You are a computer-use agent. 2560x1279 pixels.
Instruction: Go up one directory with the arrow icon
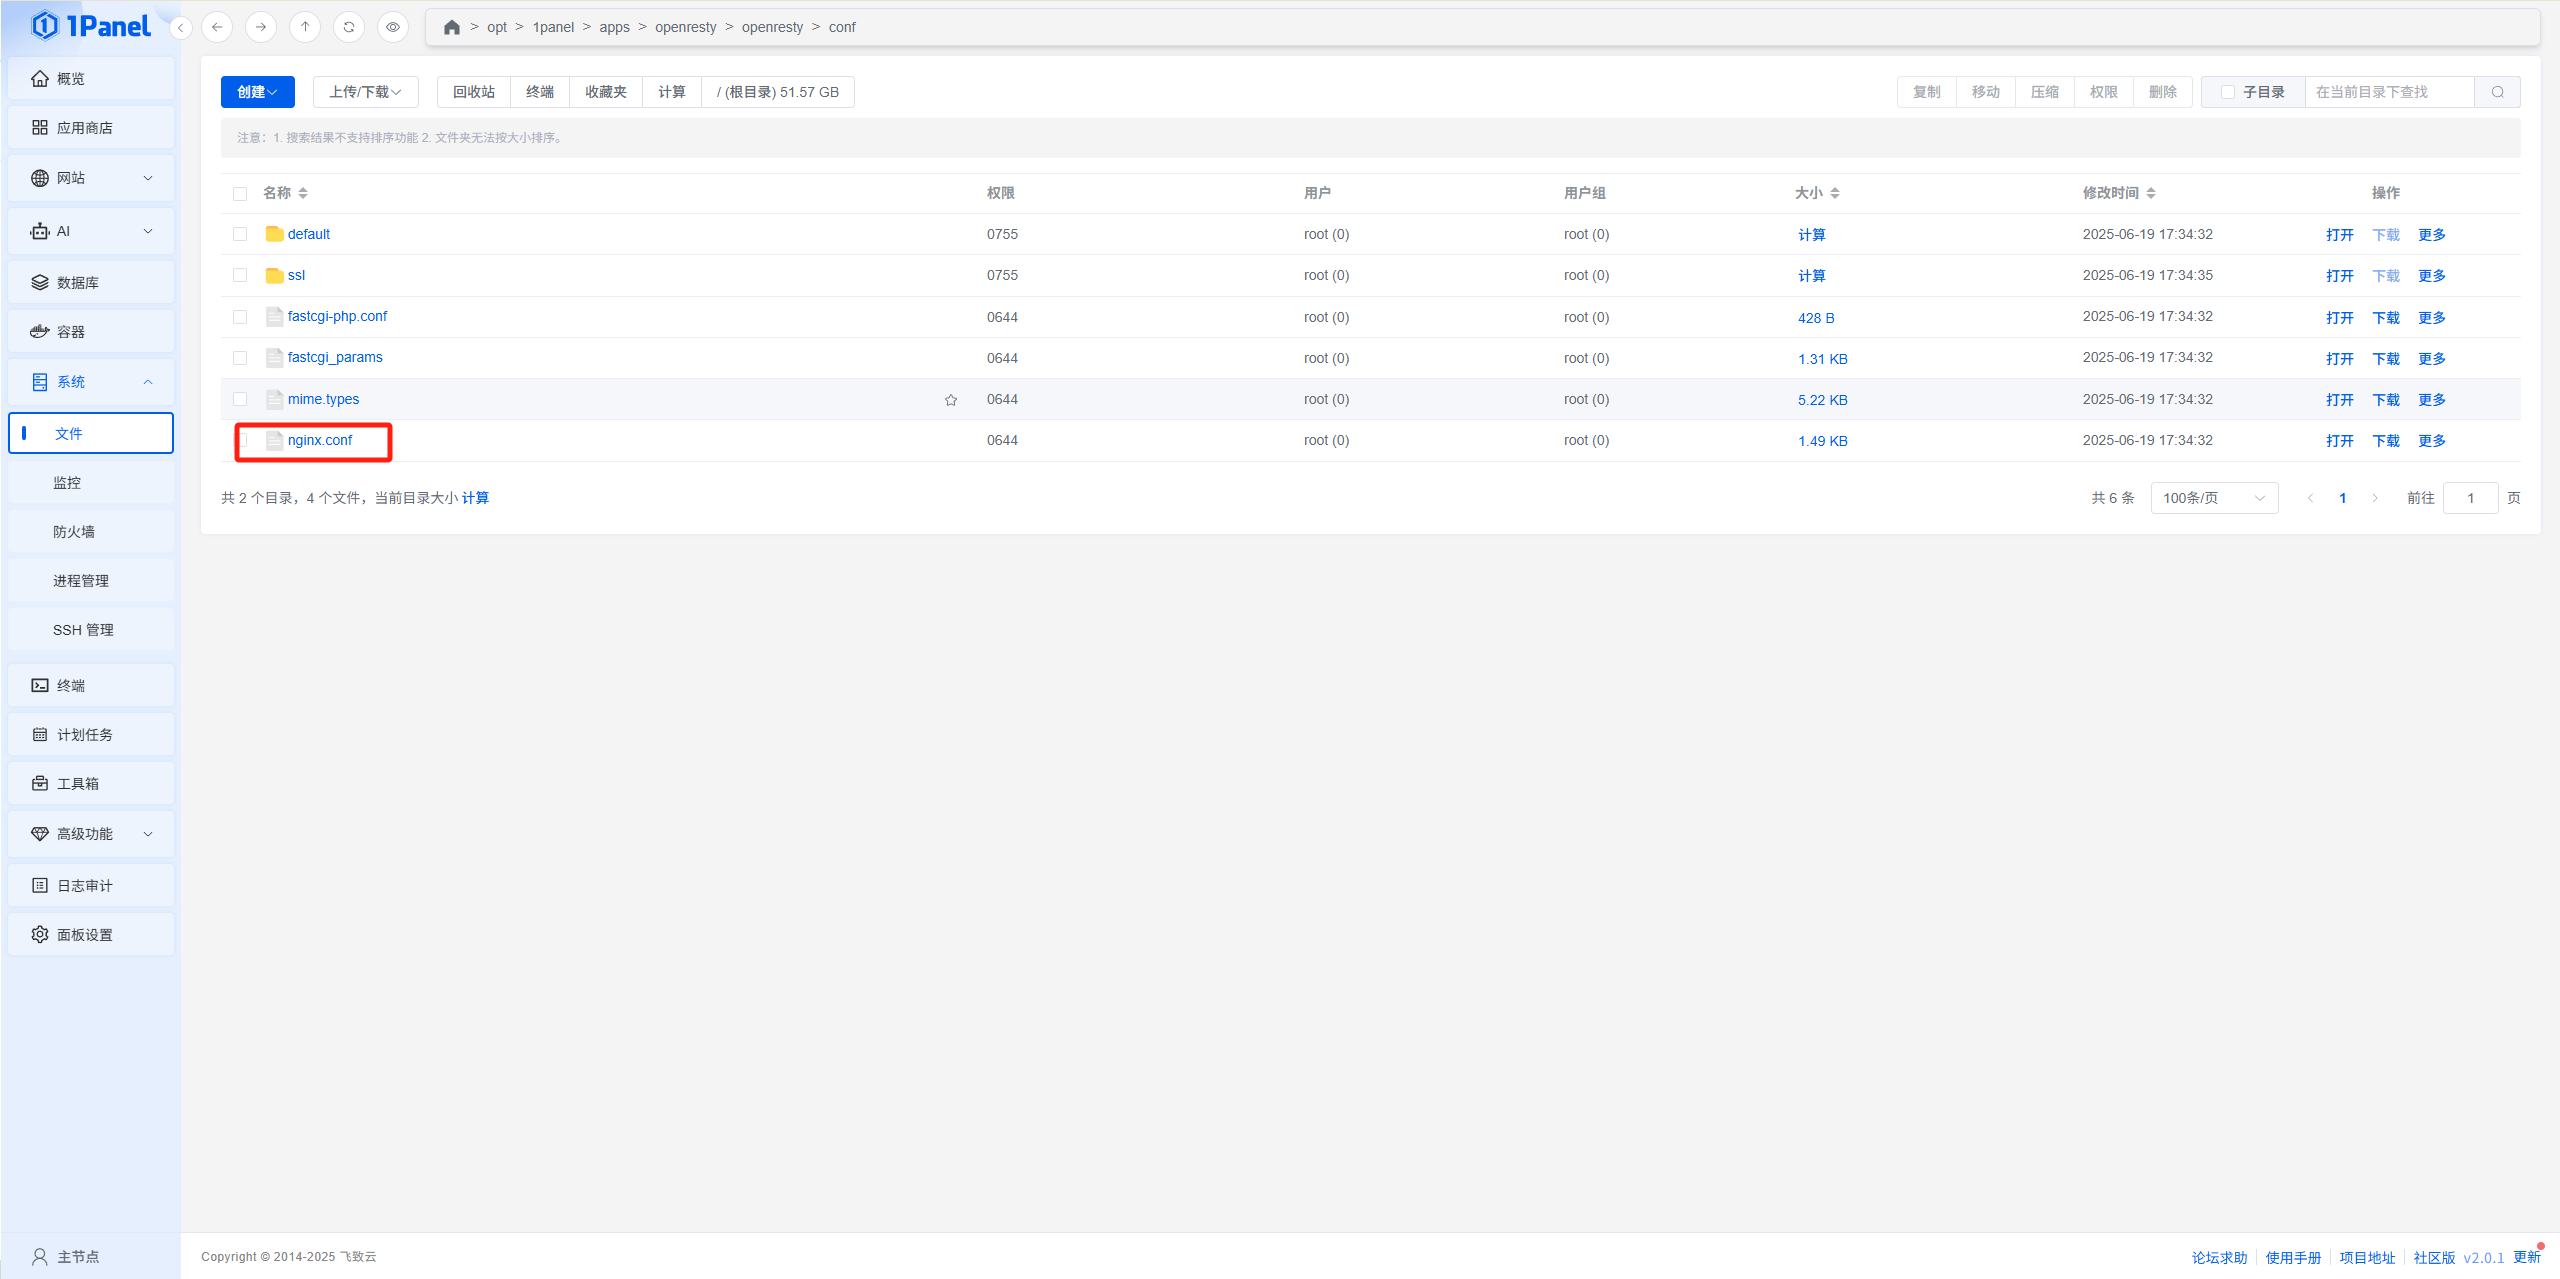(x=305, y=27)
